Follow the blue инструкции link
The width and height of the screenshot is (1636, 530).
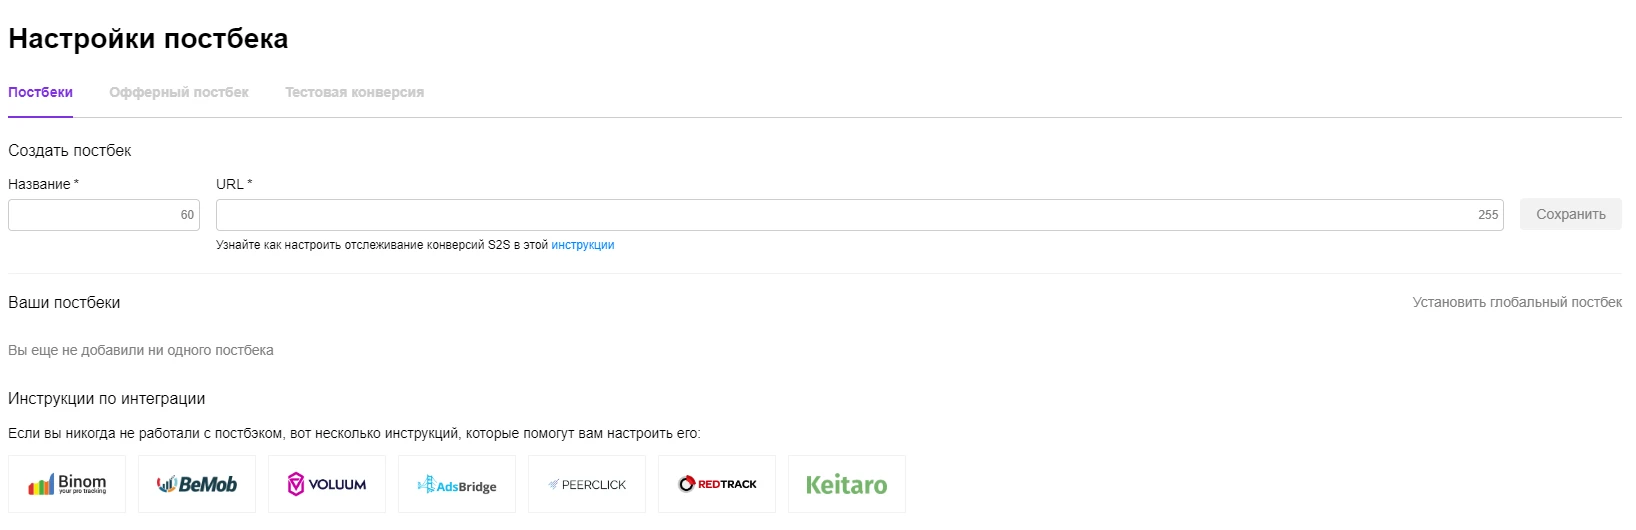(583, 245)
